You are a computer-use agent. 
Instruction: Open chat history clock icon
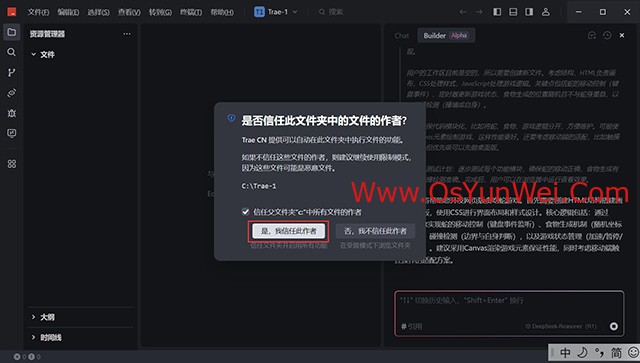coord(607,36)
